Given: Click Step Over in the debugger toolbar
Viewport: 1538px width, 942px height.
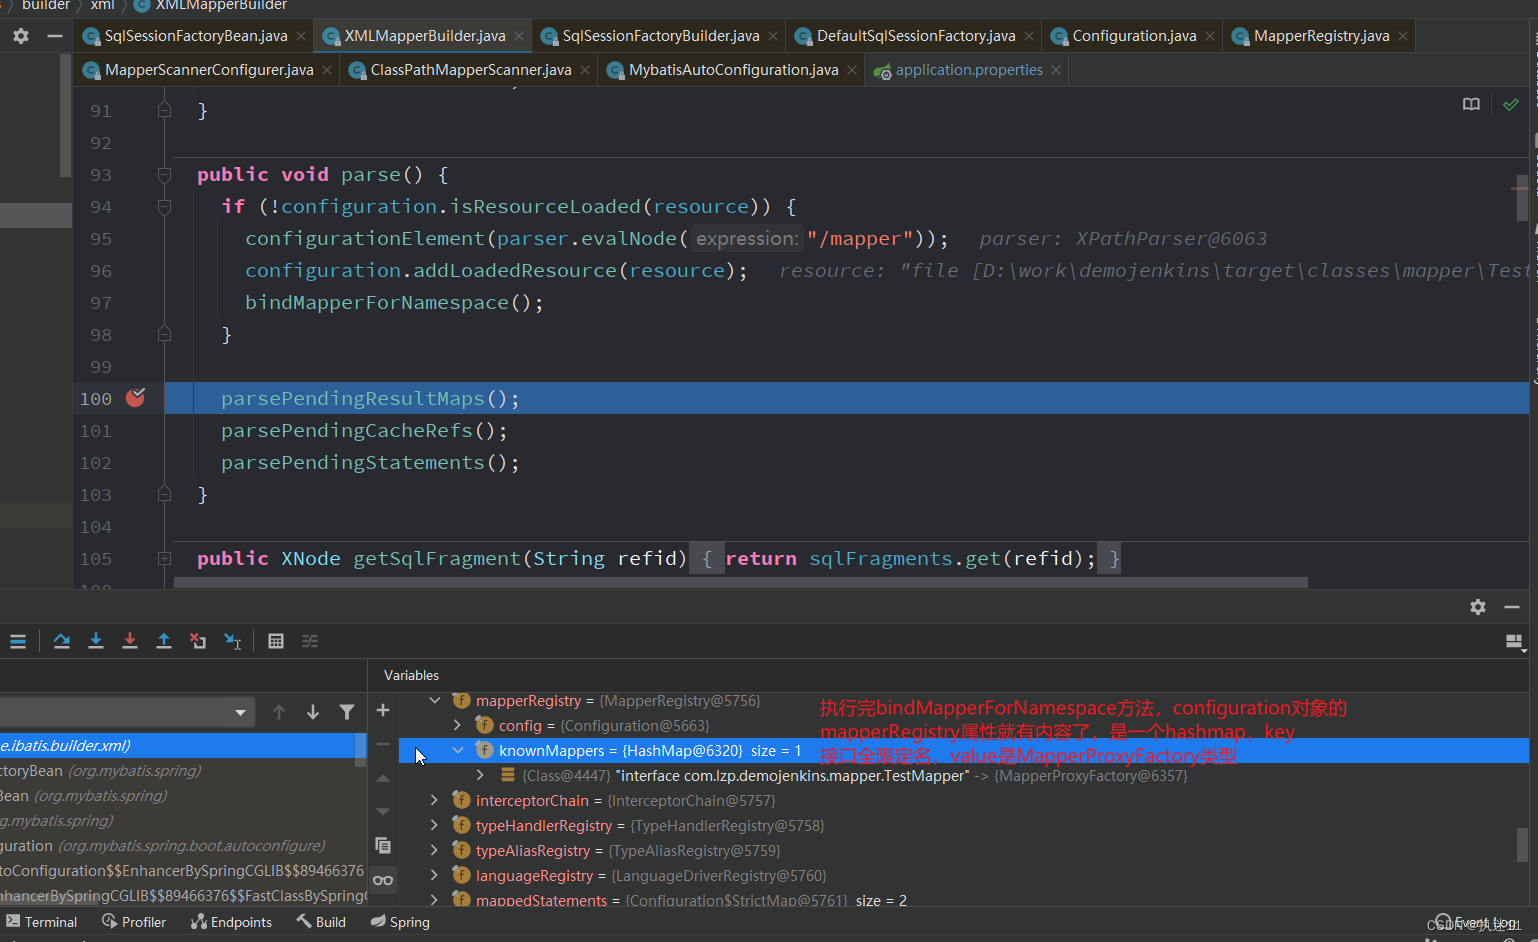Looking at the screenshot, I should click(62, 641).
